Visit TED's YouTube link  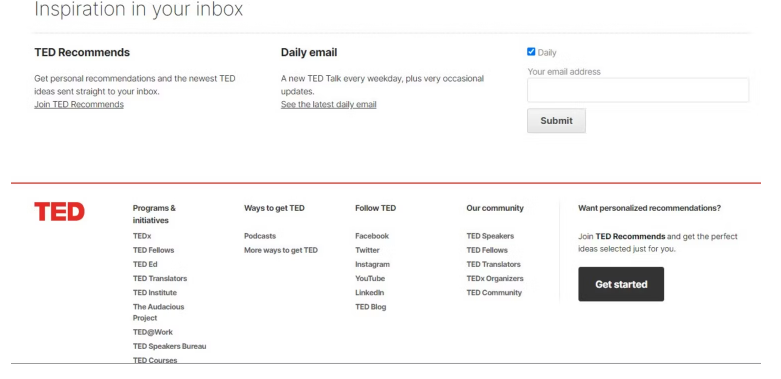click(x=370, y=278)
